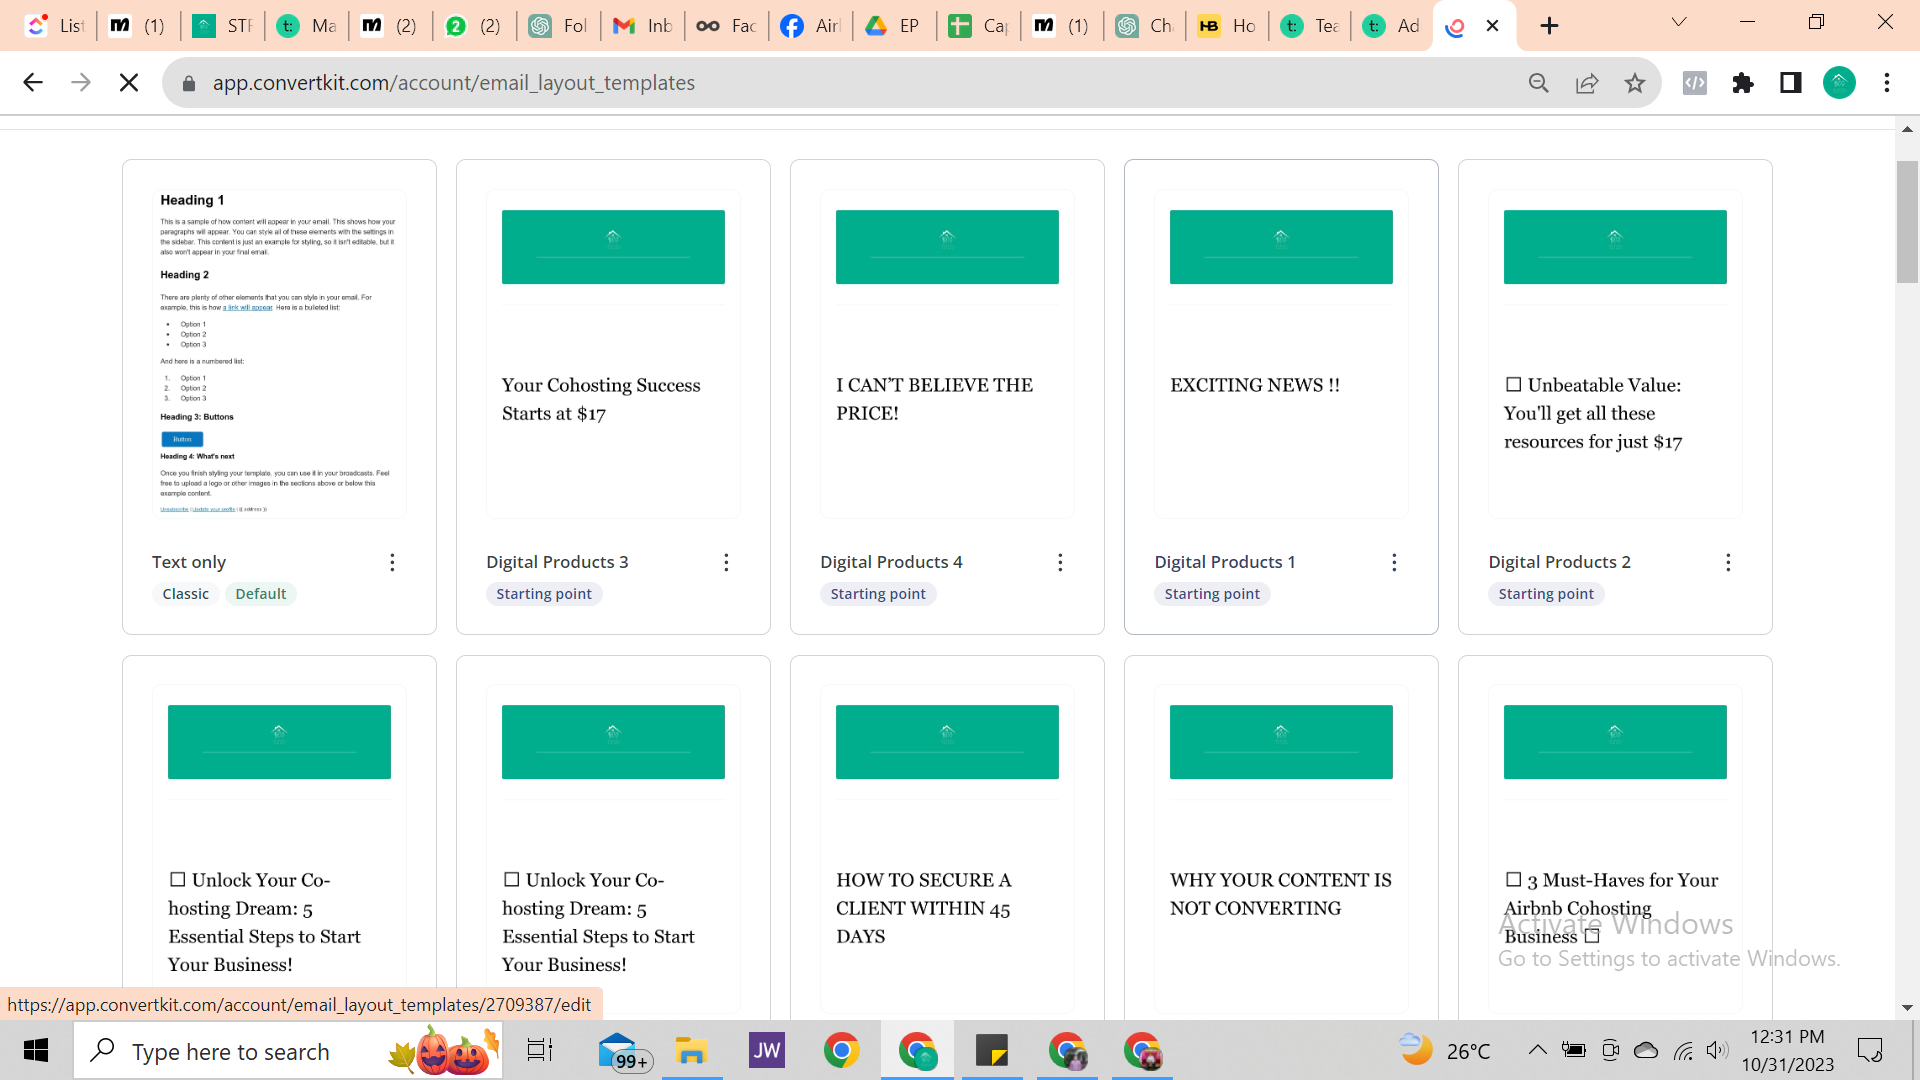Expand the three-dot menu for Digital Products 2
This screenshot has height=1080, width=1920.
point(1728,563)
